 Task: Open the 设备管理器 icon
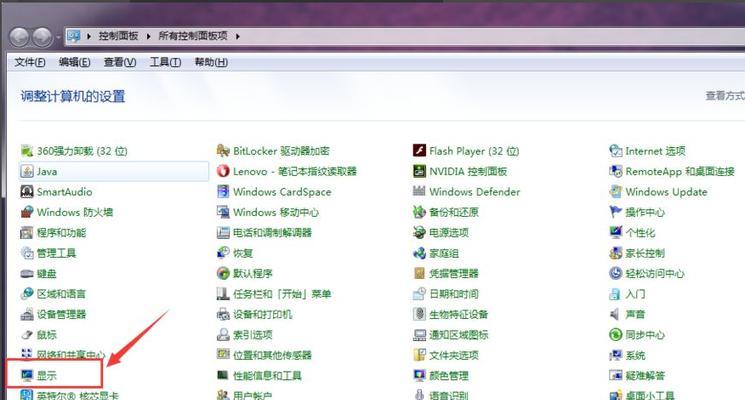click(27, 314)
